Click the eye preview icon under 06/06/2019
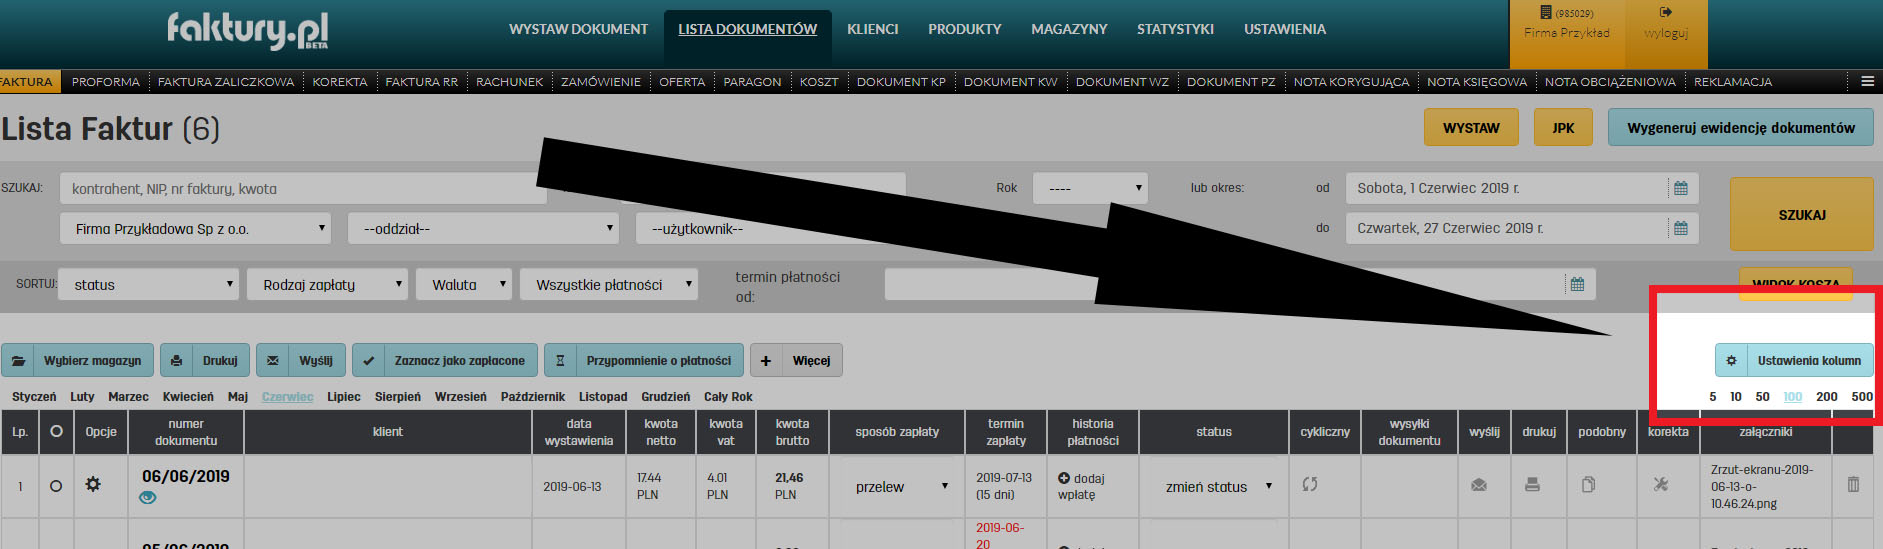This screenshot has height=549, width=1883. (x=148, y=498)
